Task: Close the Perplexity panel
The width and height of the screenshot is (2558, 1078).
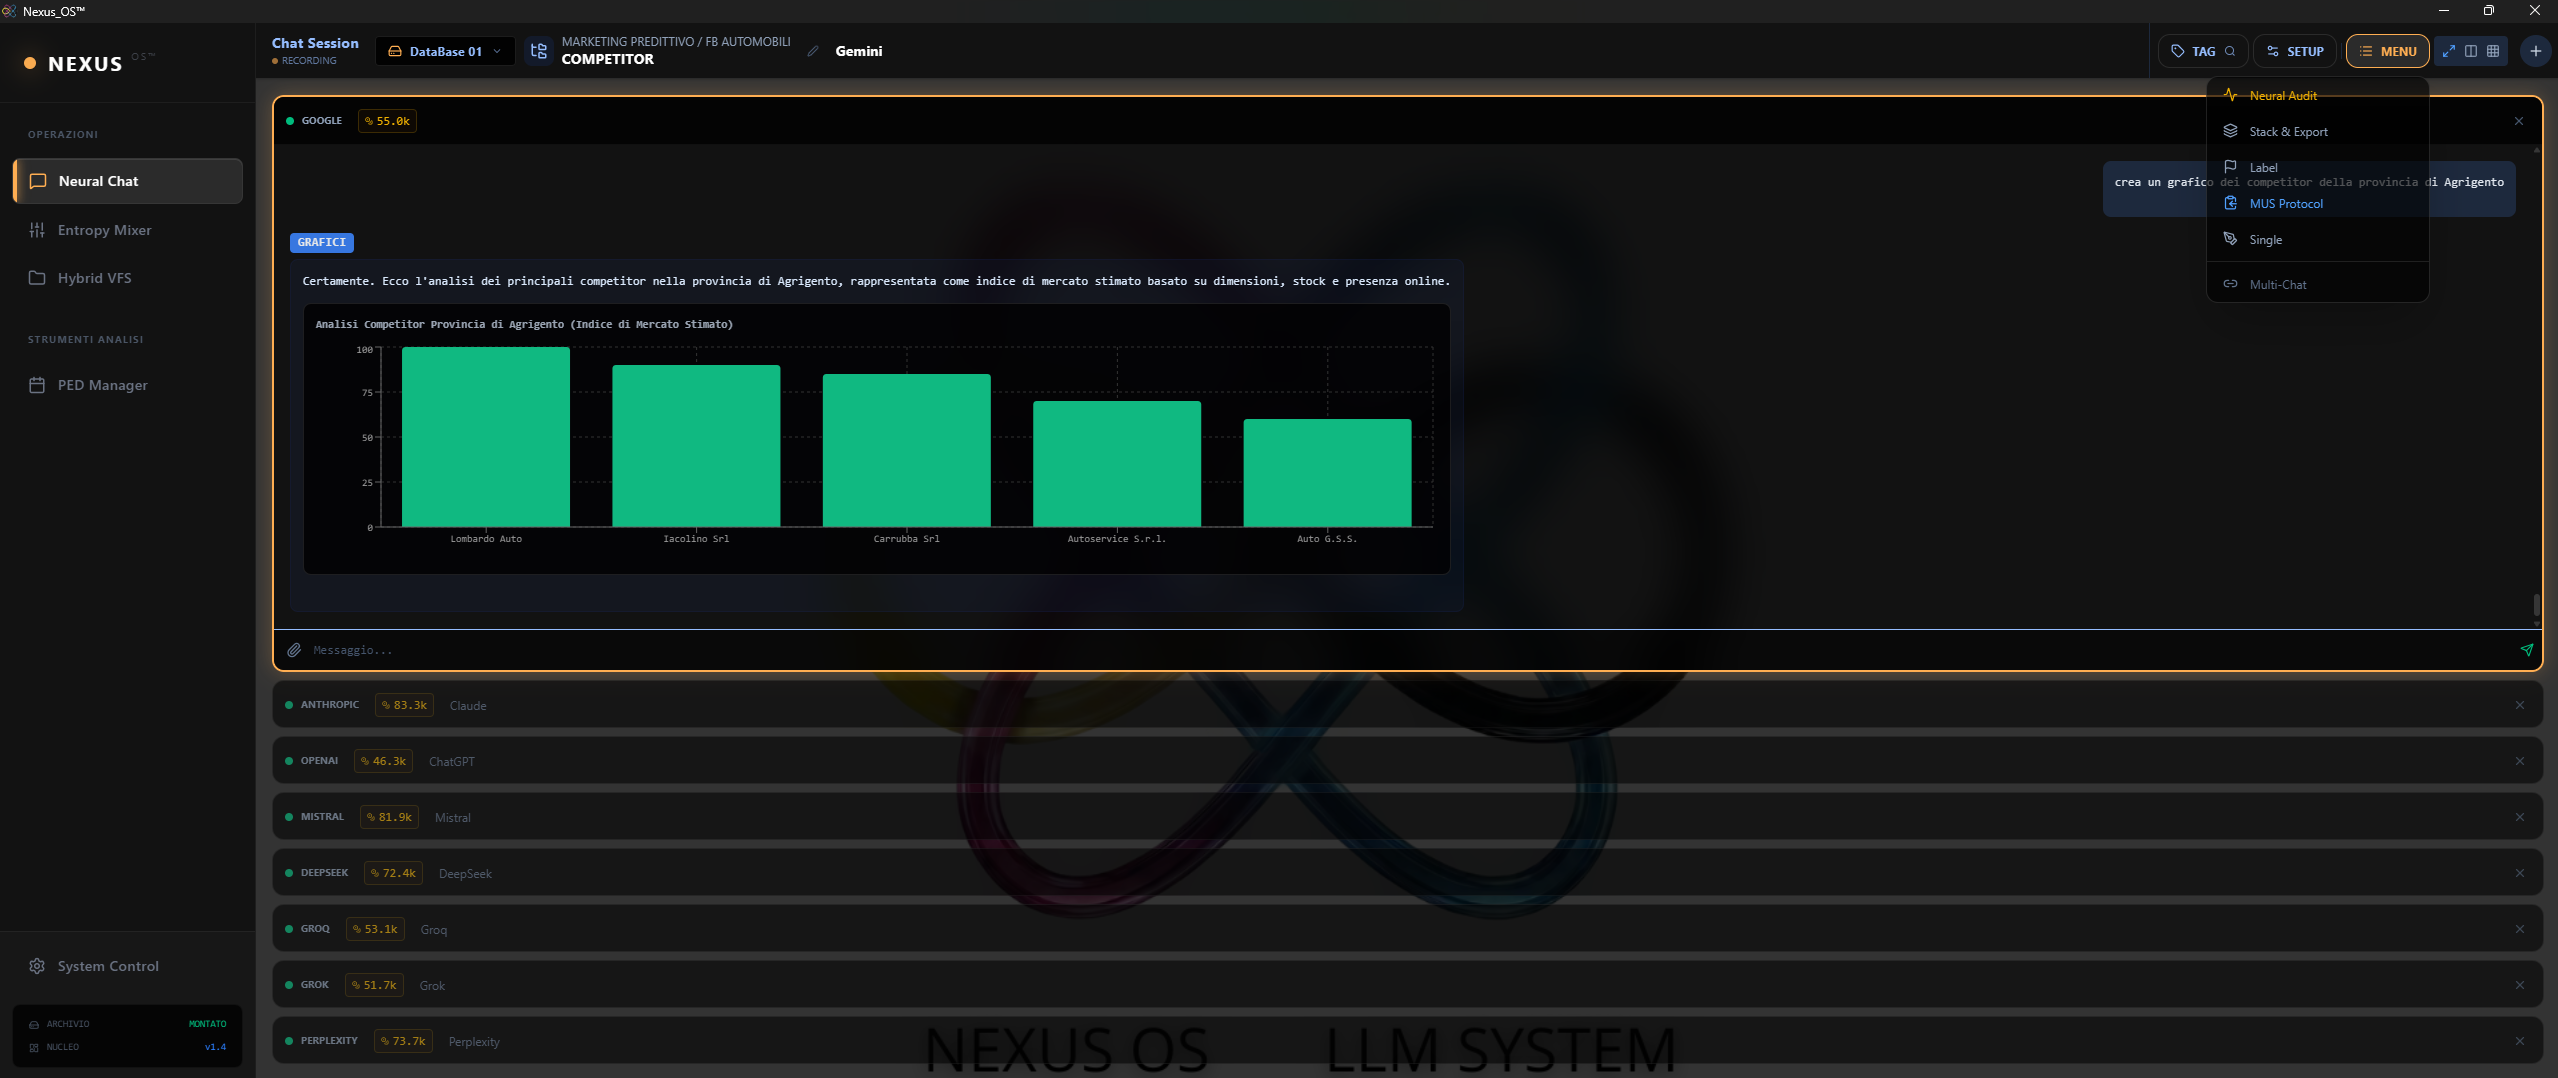Action: [x=2520, y=1041]
